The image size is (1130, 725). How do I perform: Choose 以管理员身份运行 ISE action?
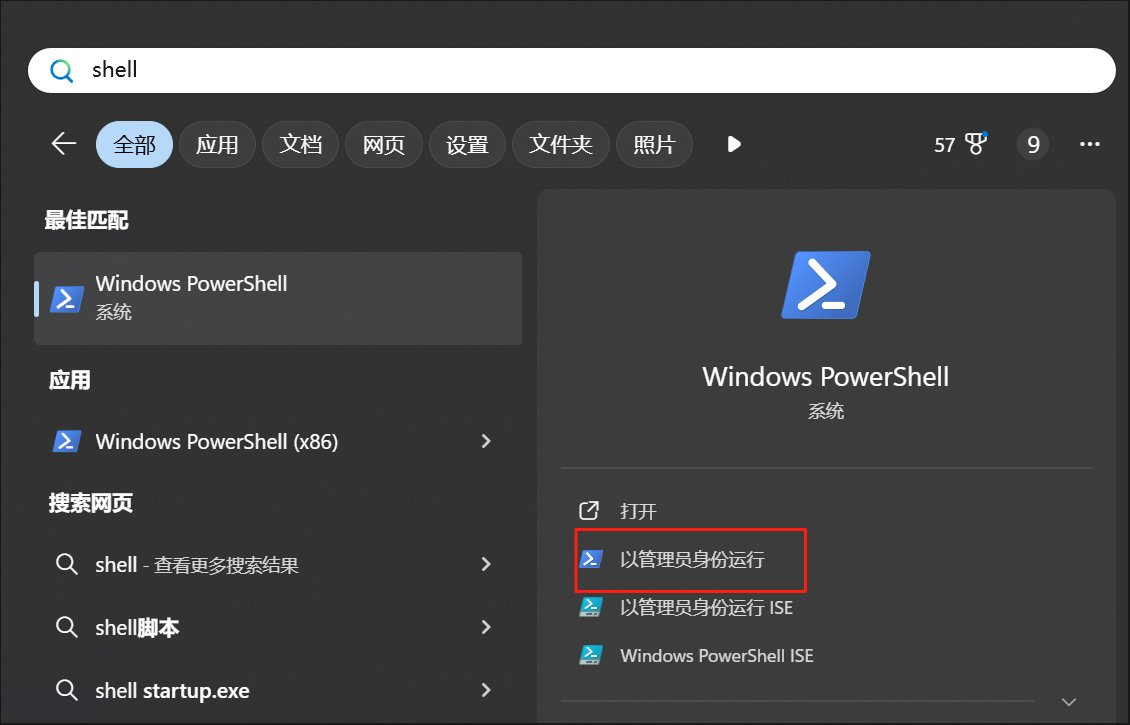click(706, 608)
